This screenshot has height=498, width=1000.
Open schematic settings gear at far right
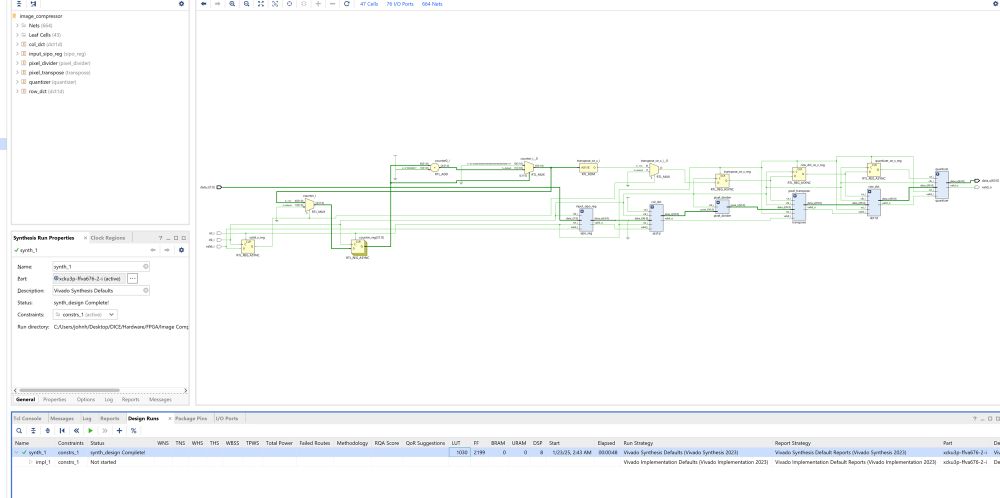coord(996,4)
